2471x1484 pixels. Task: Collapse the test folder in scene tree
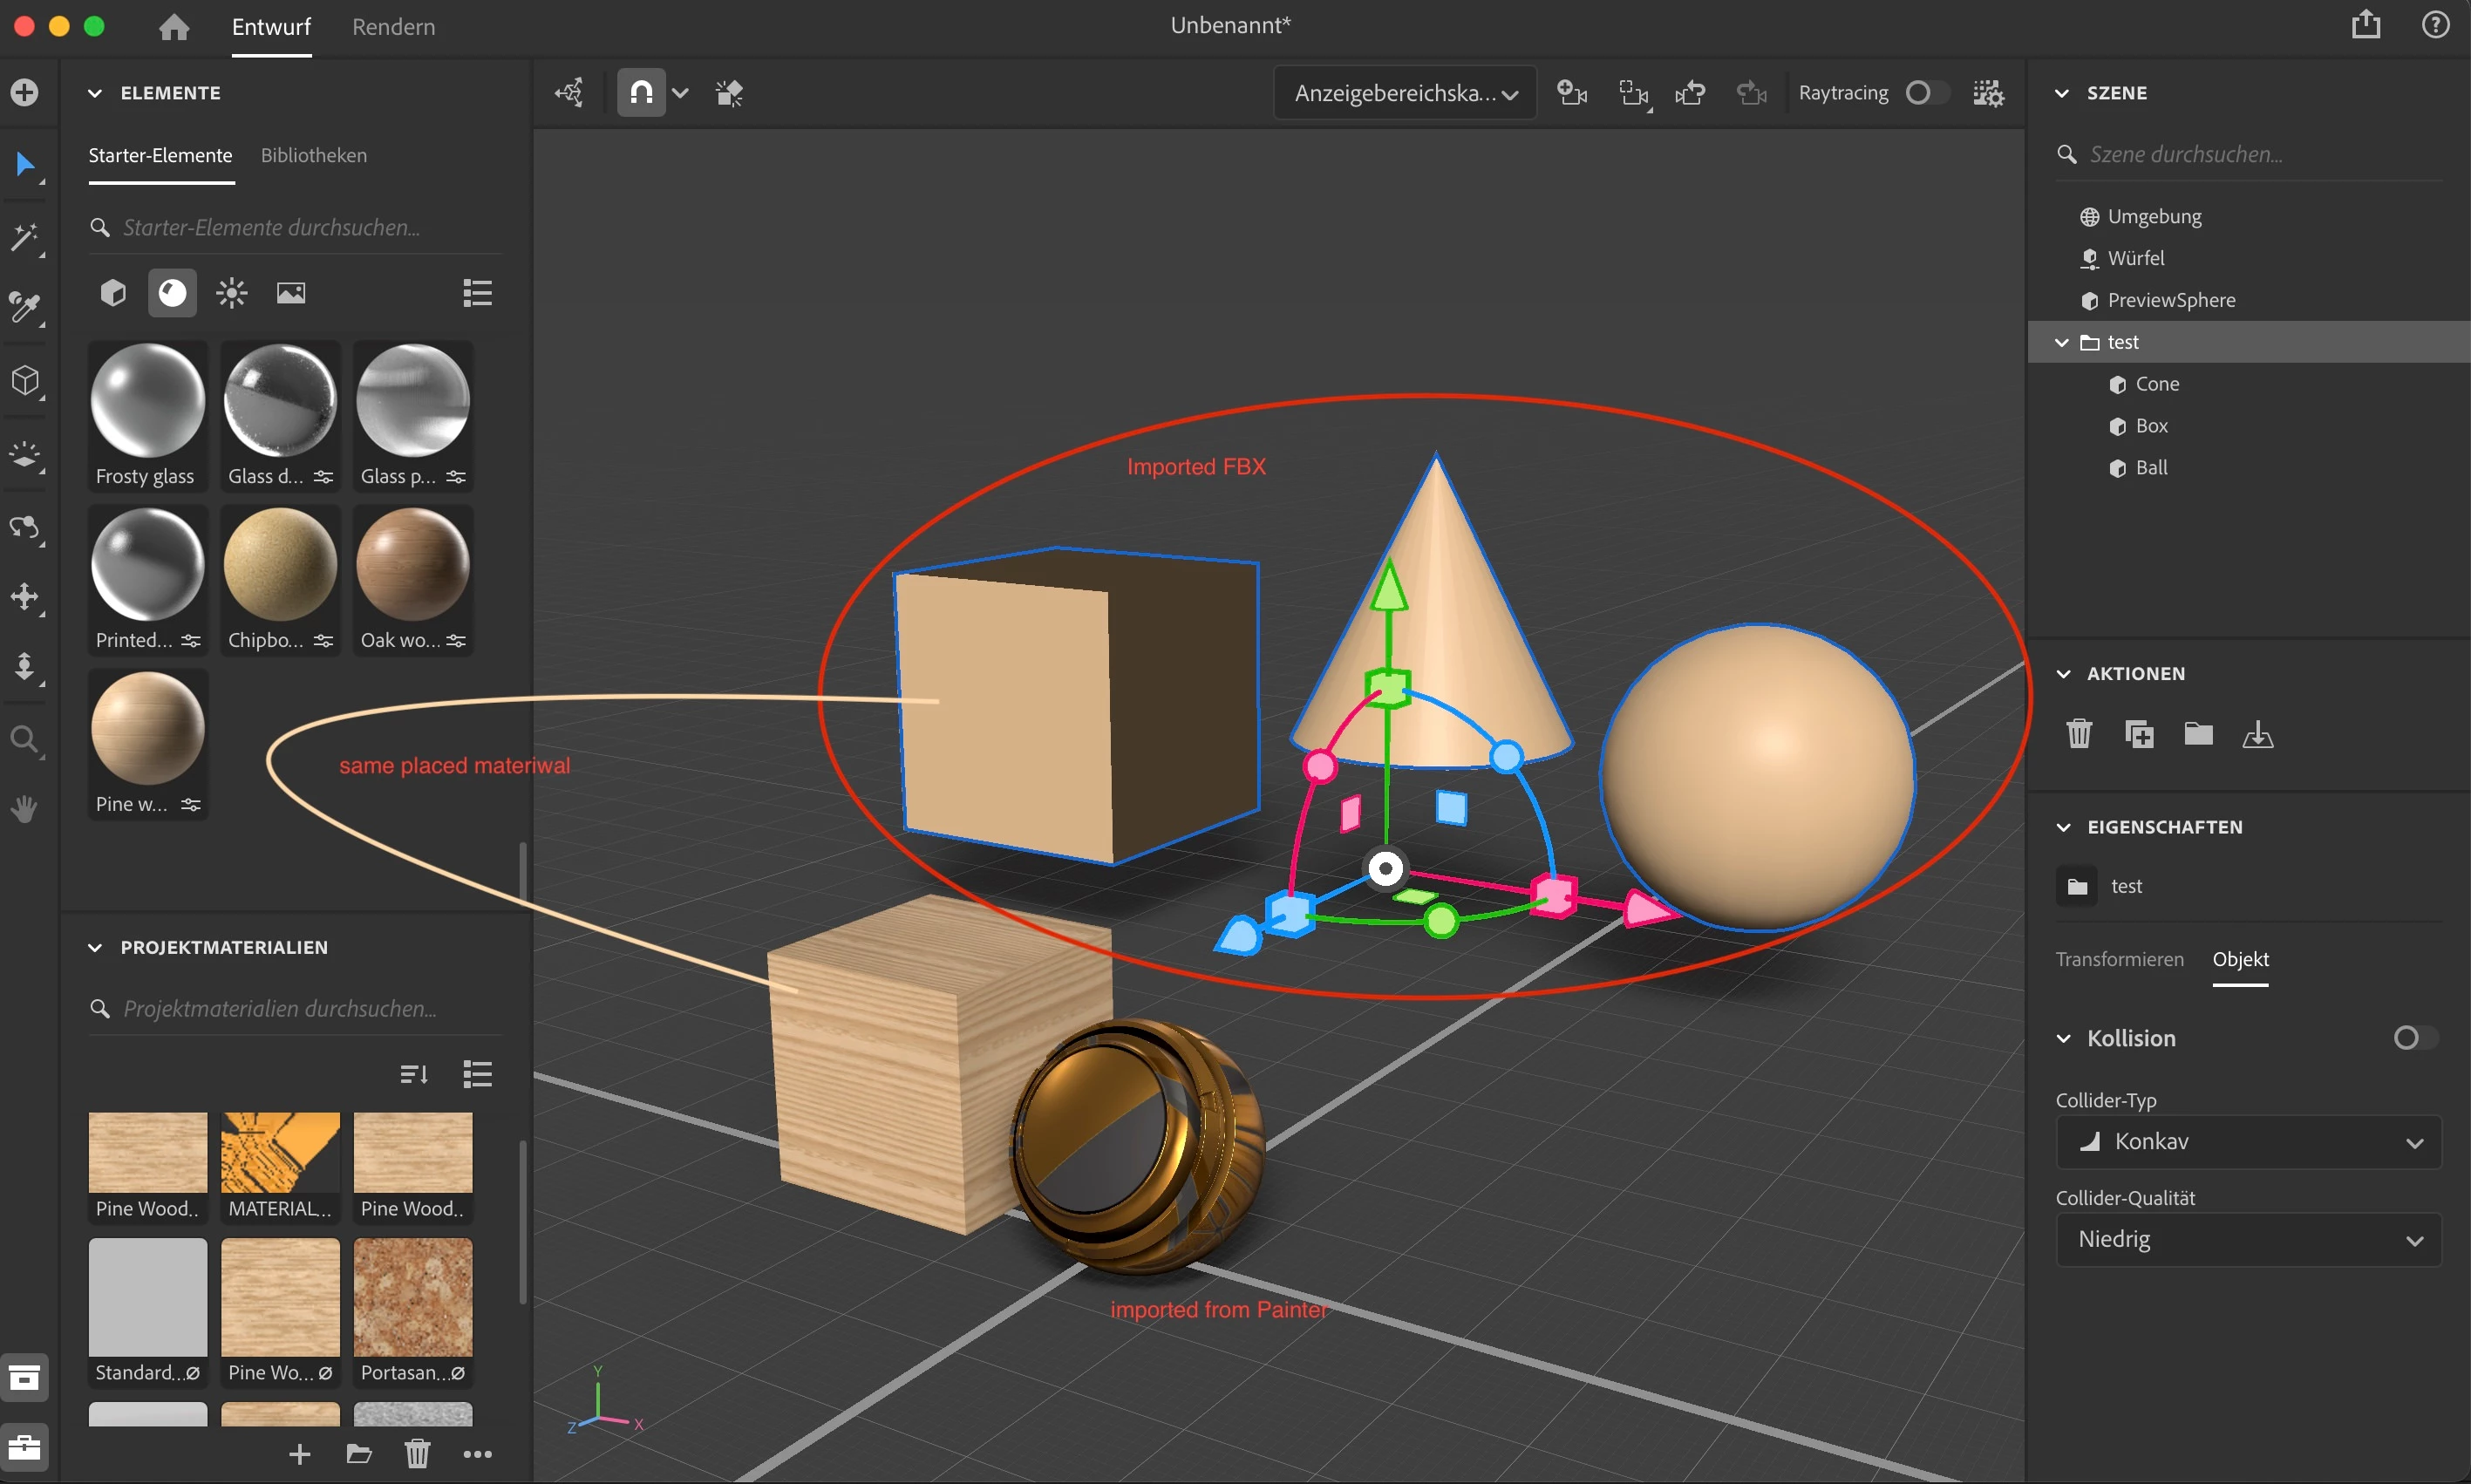(x=2062, y=342)
